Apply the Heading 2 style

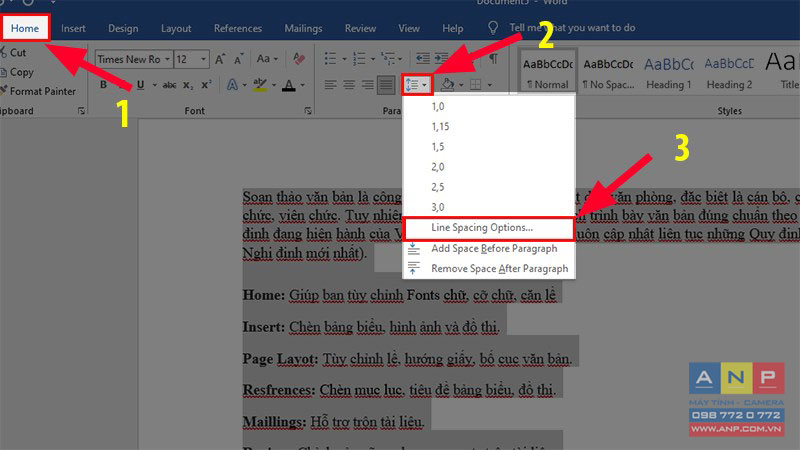[x=729, y=72]
